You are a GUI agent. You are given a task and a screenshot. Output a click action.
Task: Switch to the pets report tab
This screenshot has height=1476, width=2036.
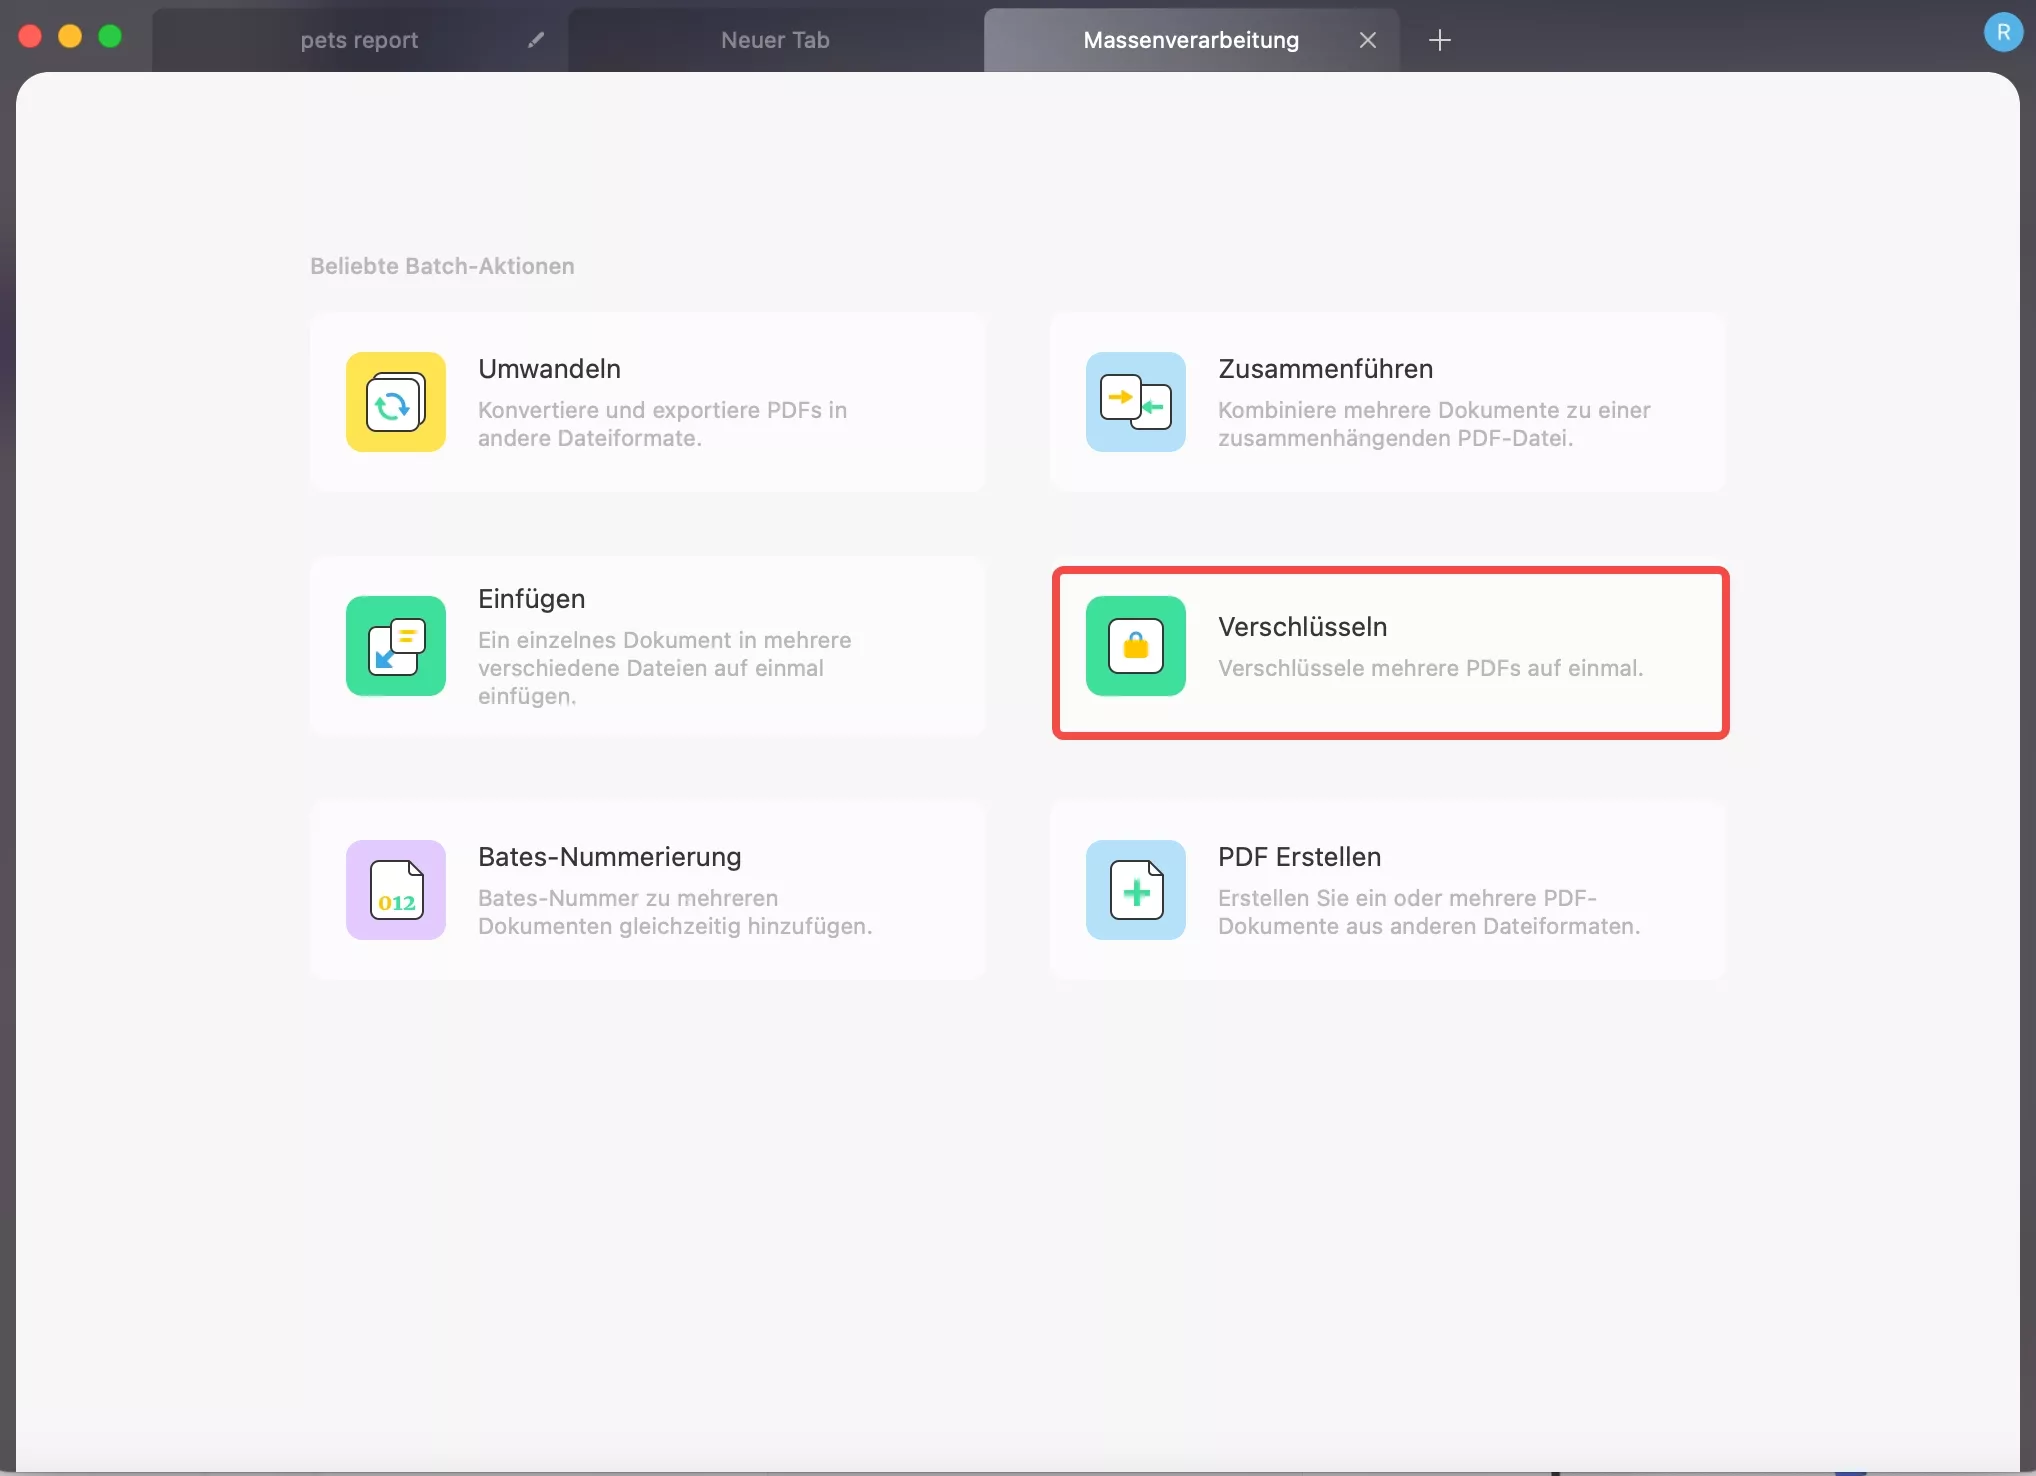(359, 40)
